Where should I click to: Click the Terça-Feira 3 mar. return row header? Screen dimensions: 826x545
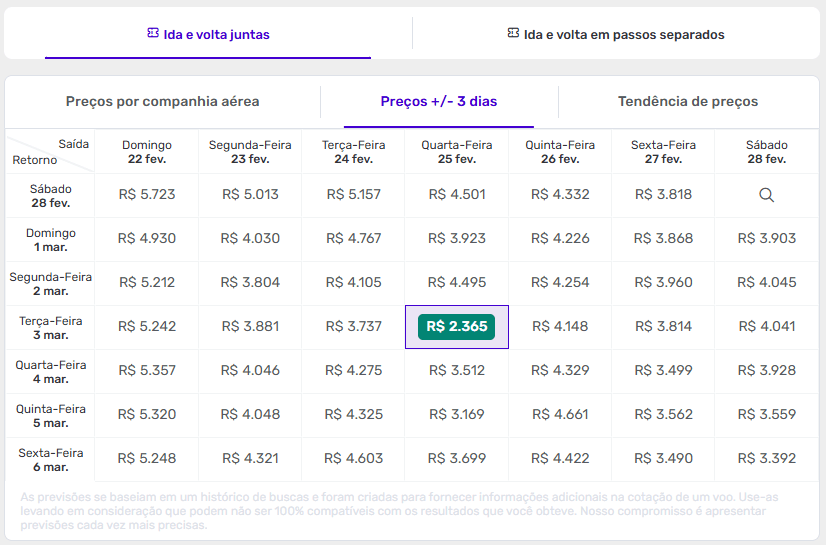[x=50, y=328]
